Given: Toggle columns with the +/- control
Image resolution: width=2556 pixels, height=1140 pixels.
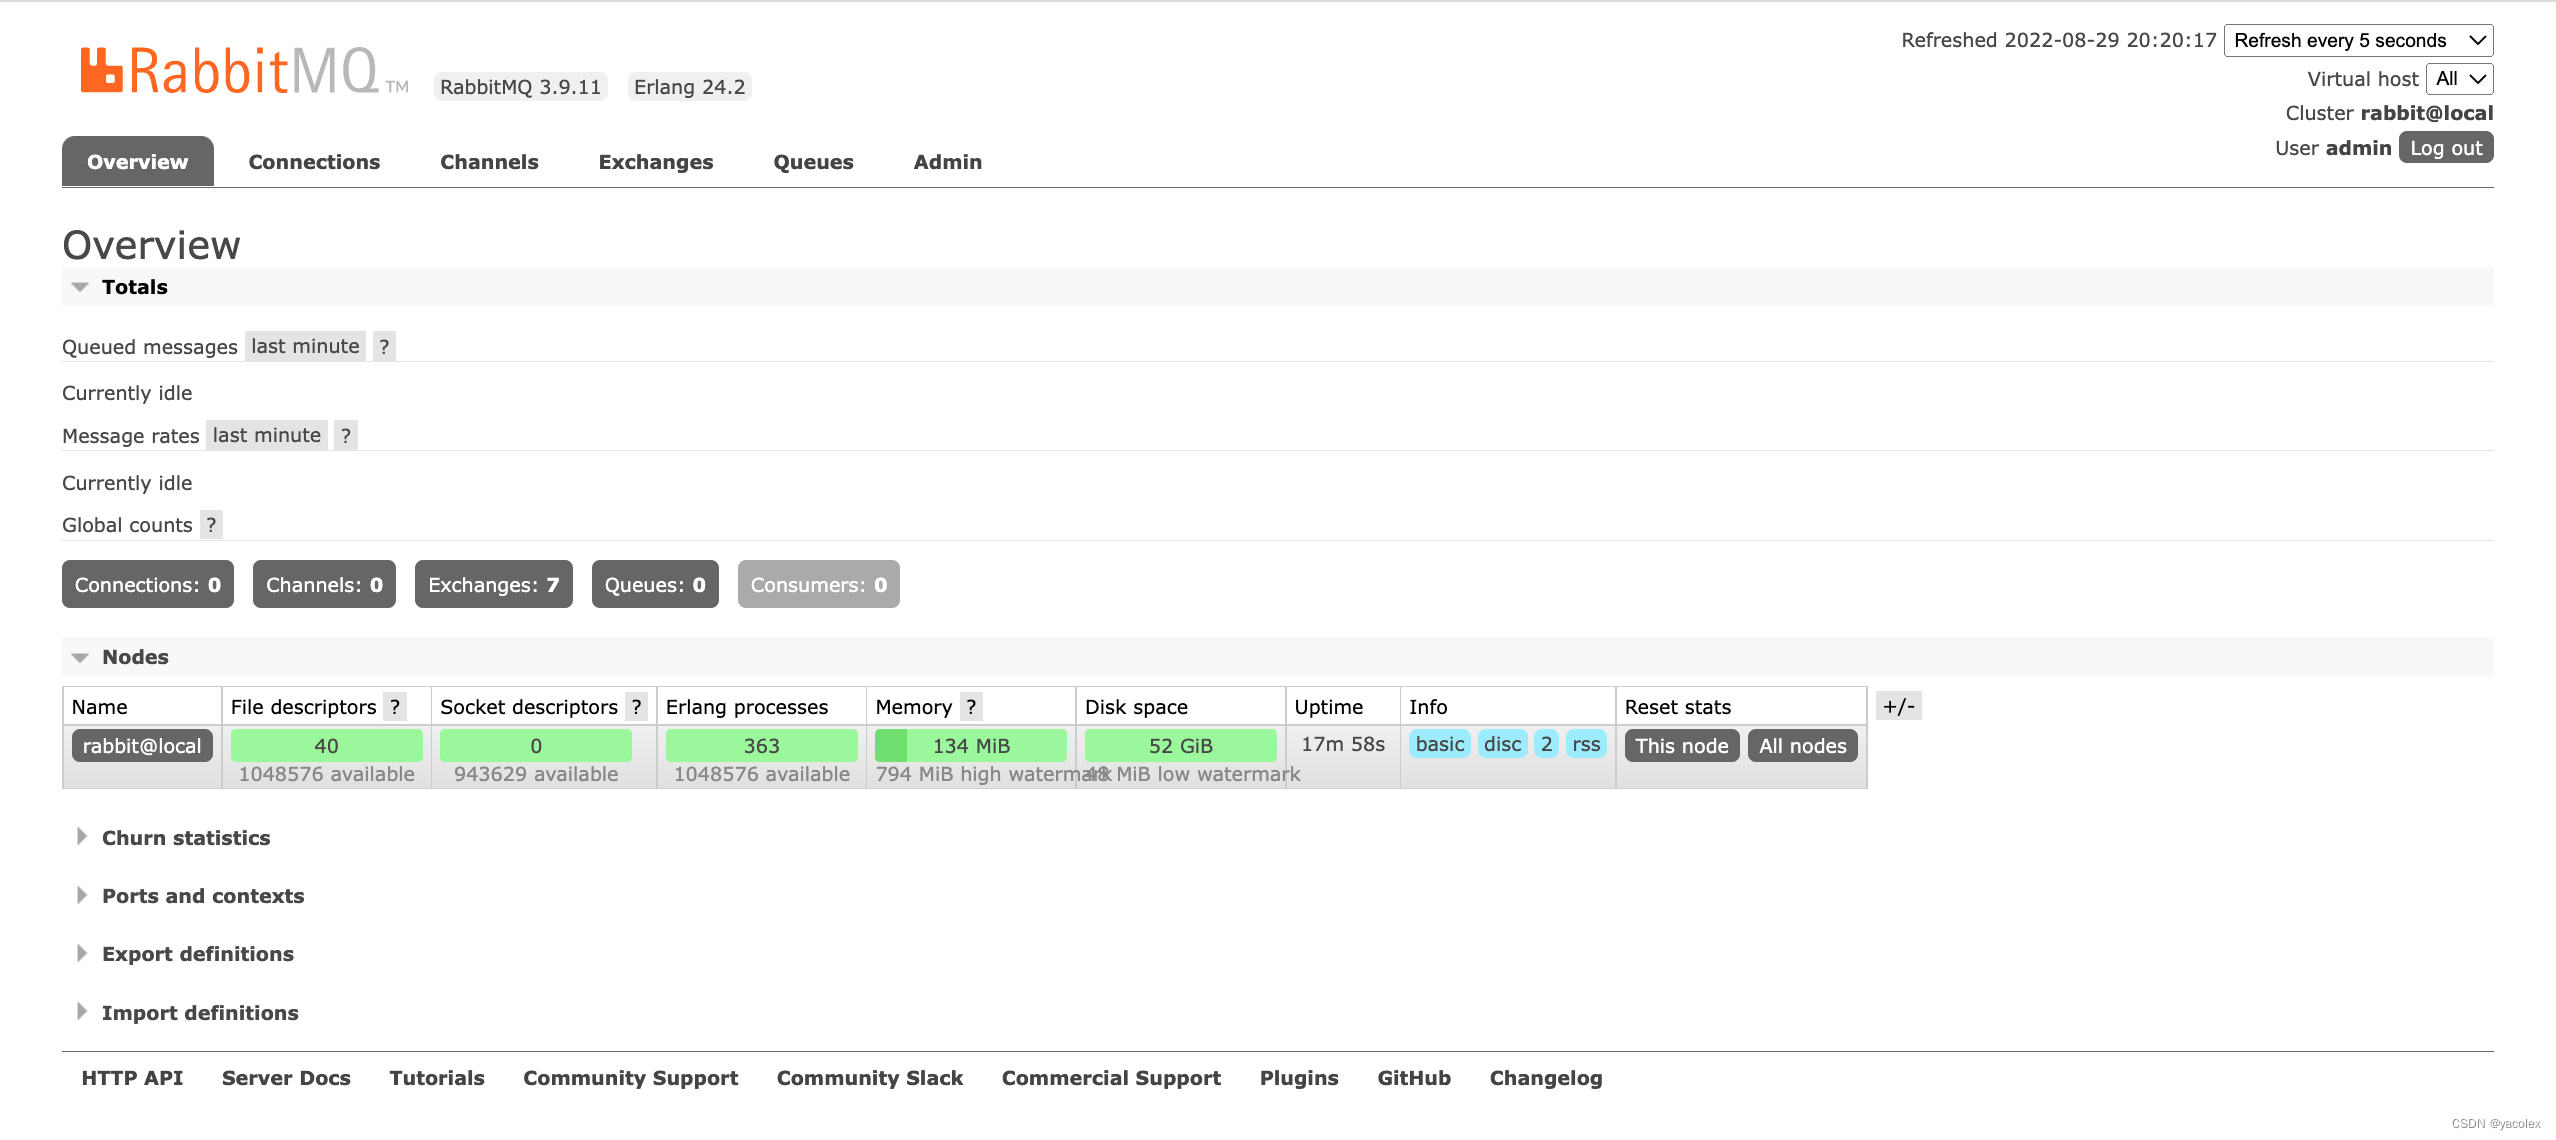Looking at the screenshot, I should tap(1898, 706).
